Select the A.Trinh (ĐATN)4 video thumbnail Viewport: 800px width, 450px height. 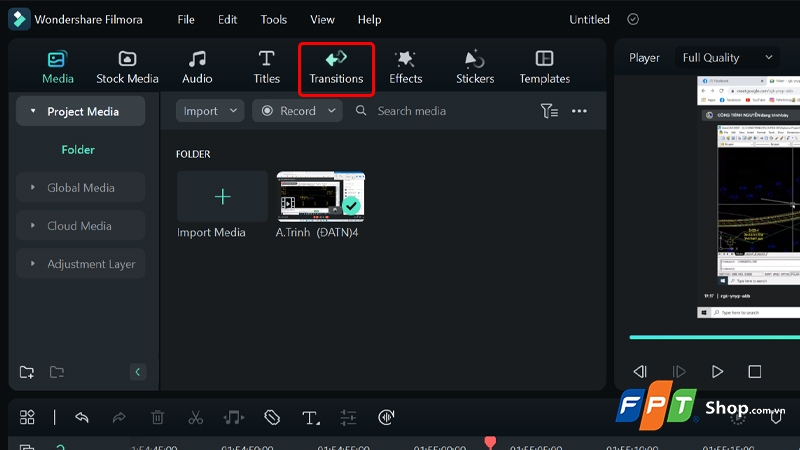[320, 196]
